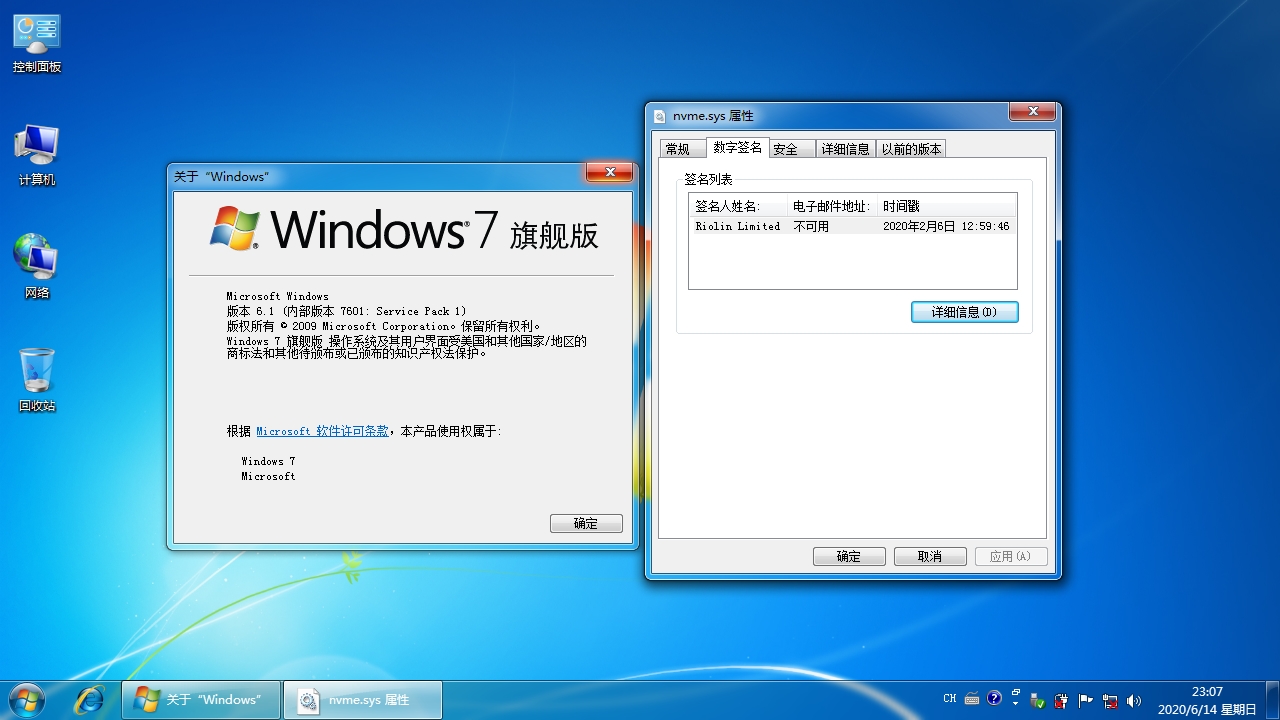Close the About Windows dialog
The image size is (1280, 720).
[x=609, y=173]
